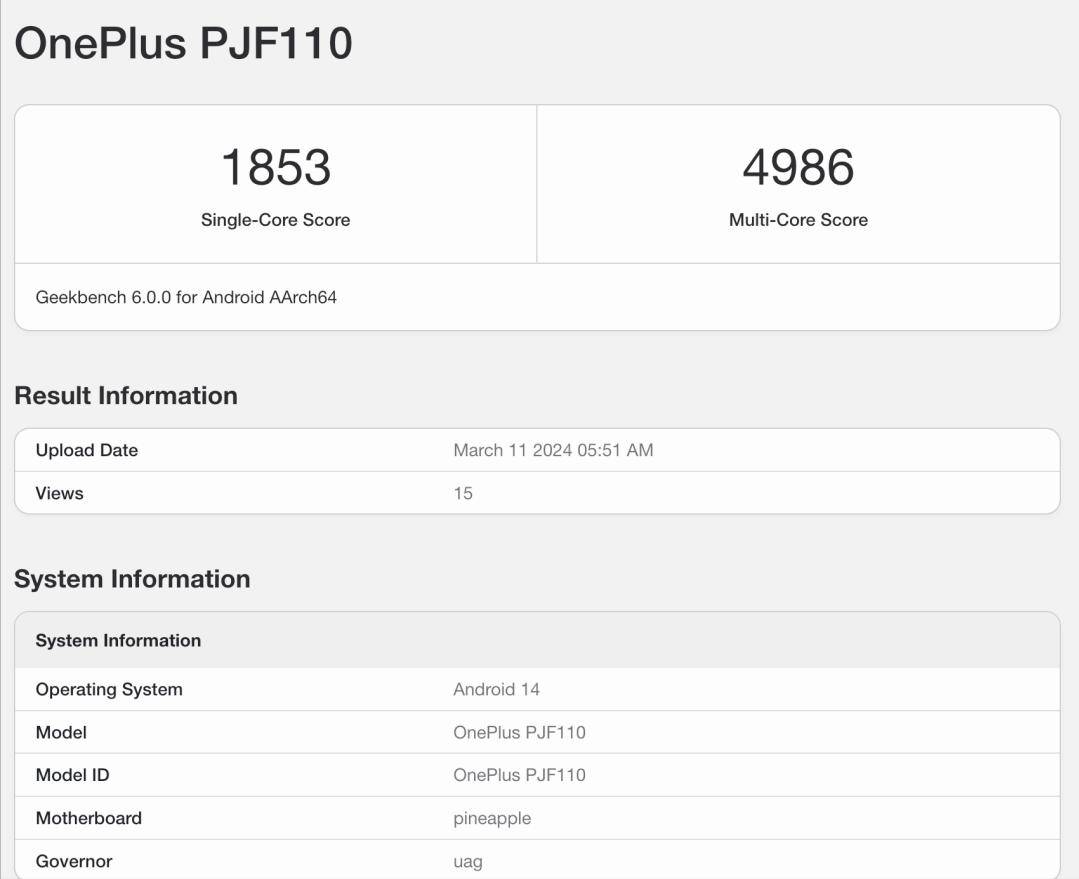This screenshot has height=879, width=1079.
Task: Select the uag governor value
Action: click(x=468, y=861)
